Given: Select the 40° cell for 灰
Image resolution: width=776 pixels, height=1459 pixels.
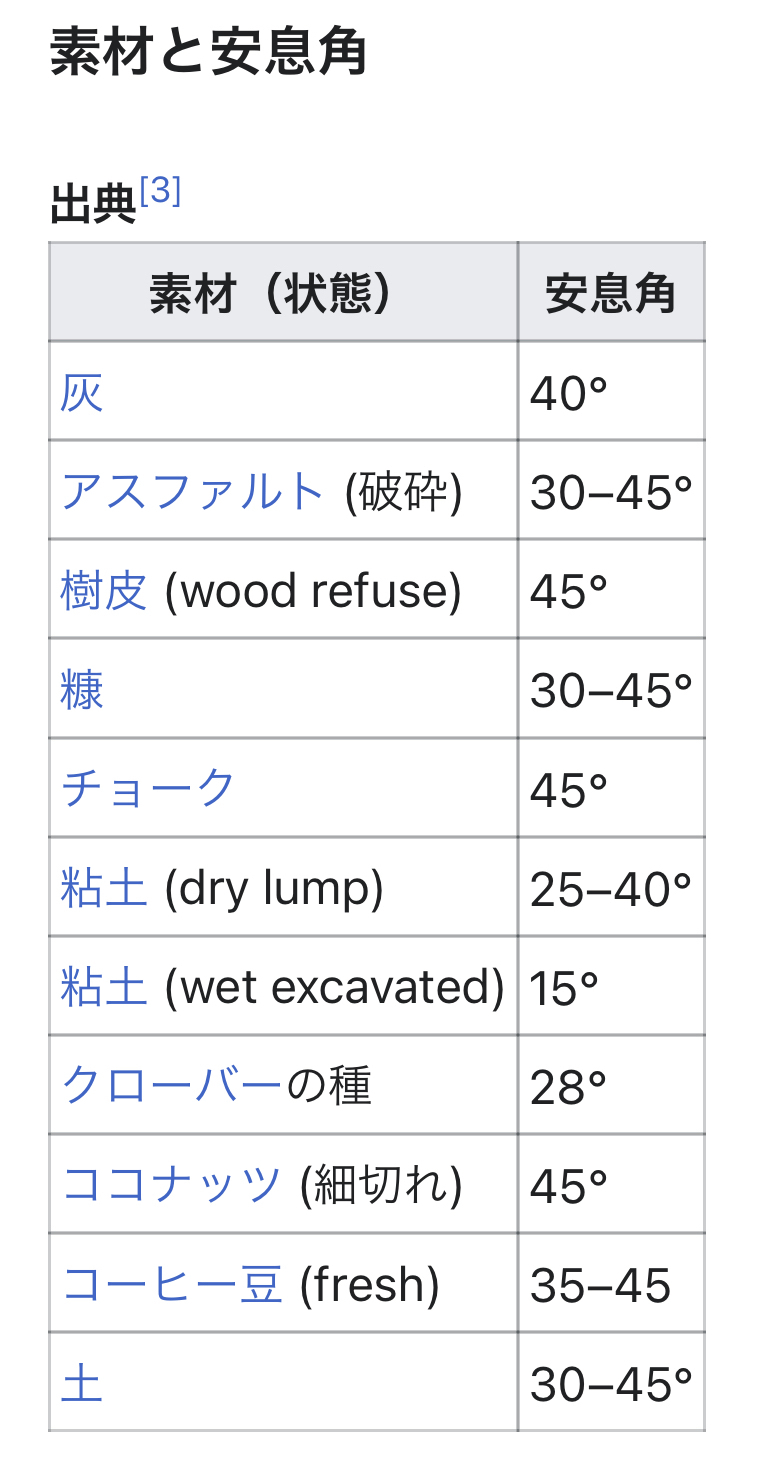Looking at the screenshot, I should 569,394.
